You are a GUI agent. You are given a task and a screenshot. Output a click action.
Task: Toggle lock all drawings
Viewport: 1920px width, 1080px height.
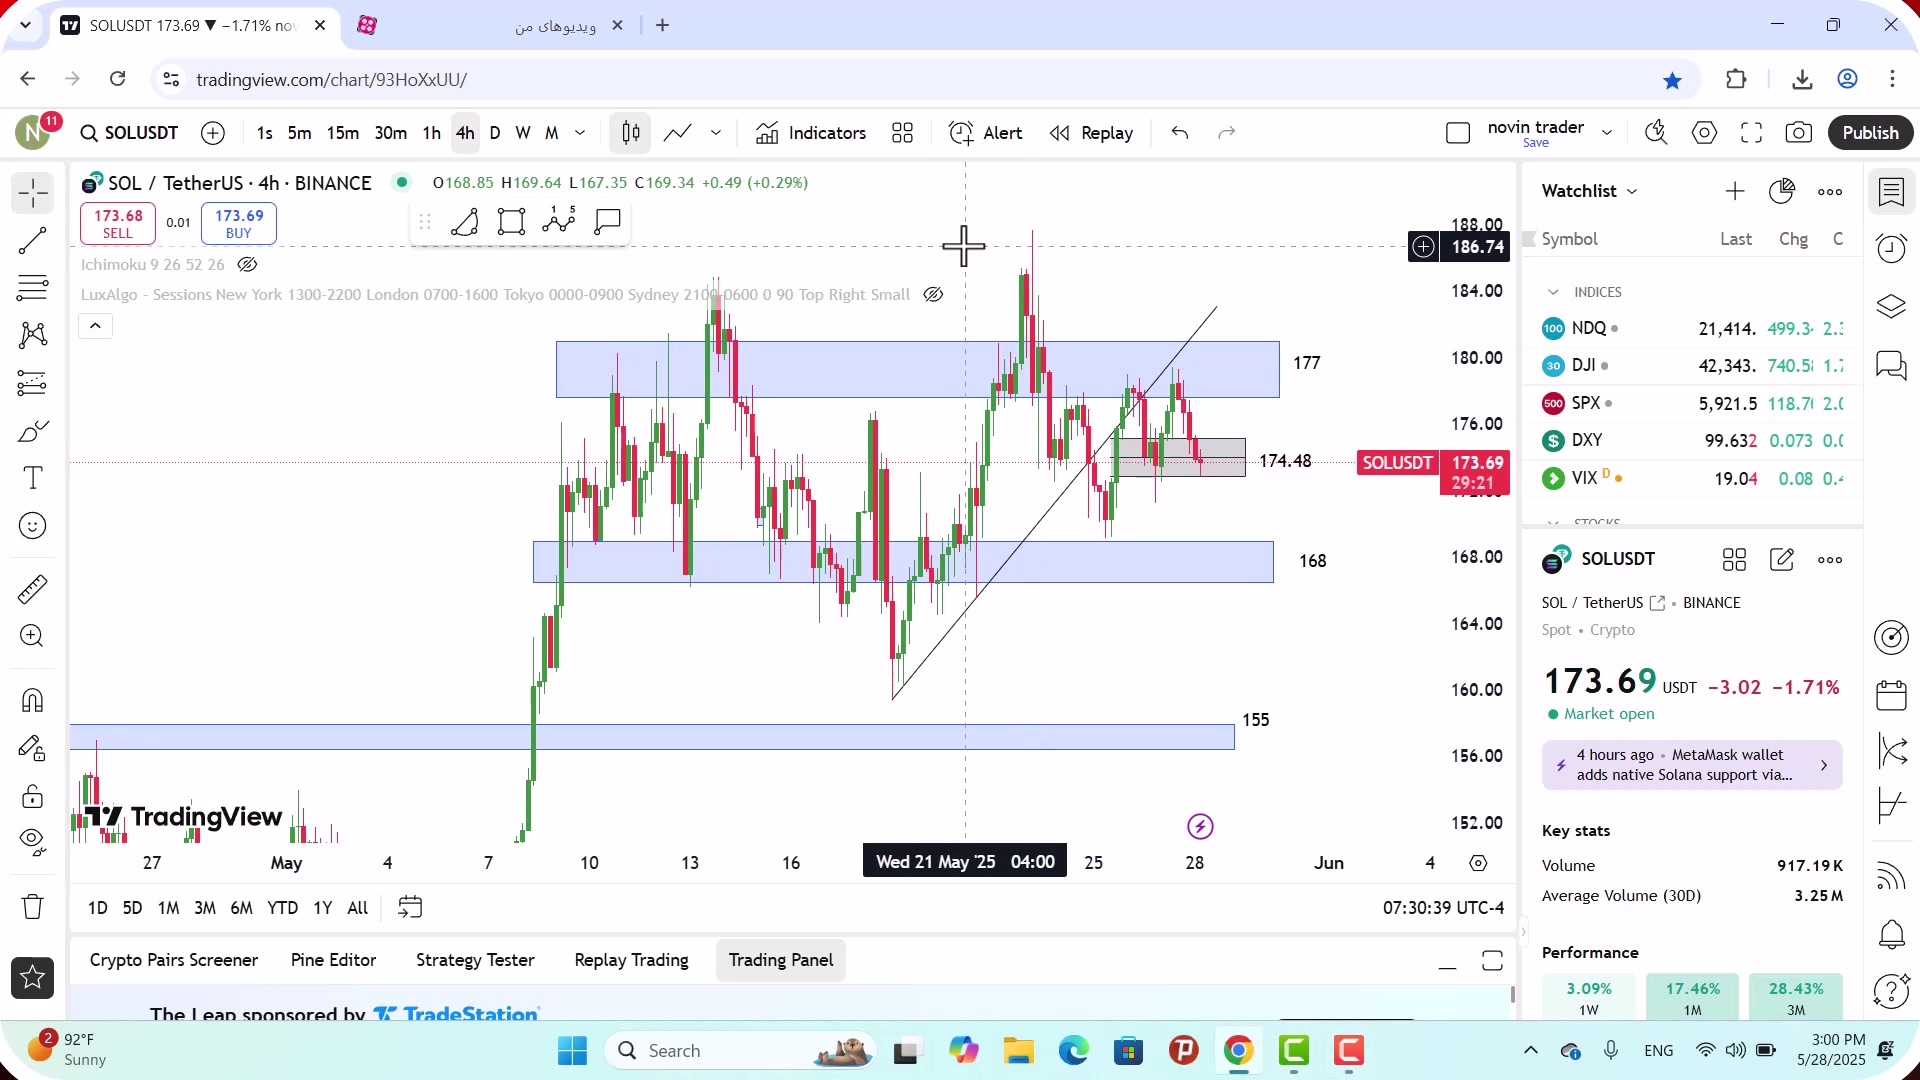[x=33, y=796]
